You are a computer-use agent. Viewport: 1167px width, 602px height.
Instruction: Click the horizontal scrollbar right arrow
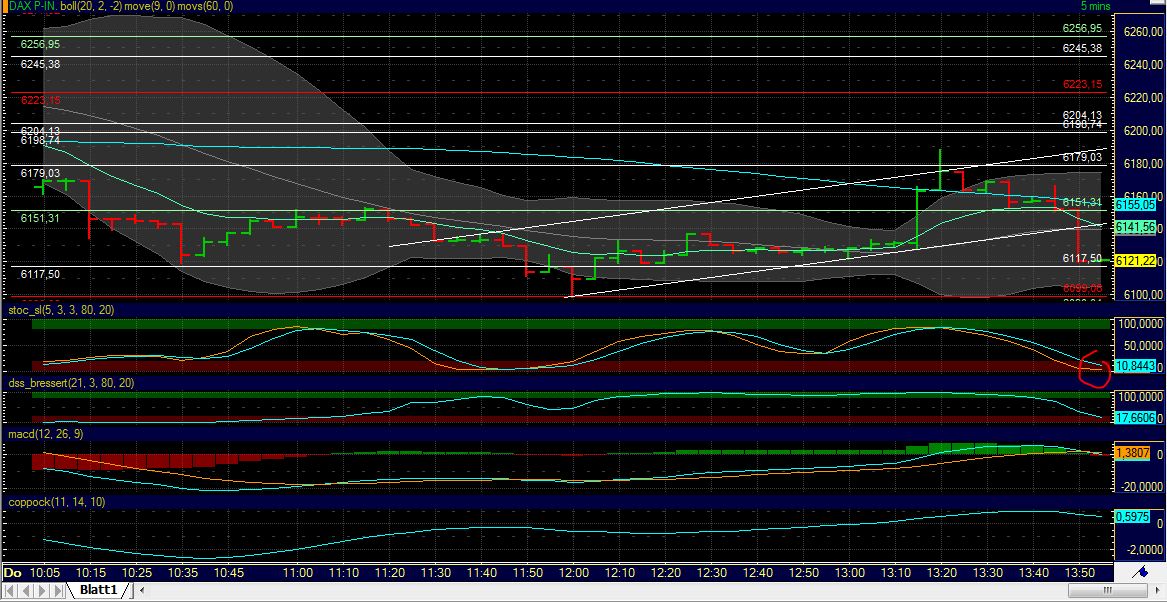[x=1159, y=590]
